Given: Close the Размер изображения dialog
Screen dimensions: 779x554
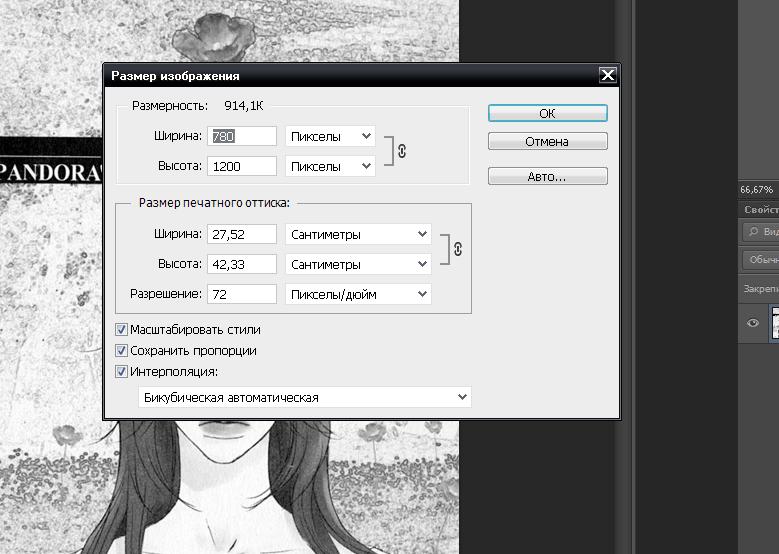Looking at the screenshot, I should [608, 75].
